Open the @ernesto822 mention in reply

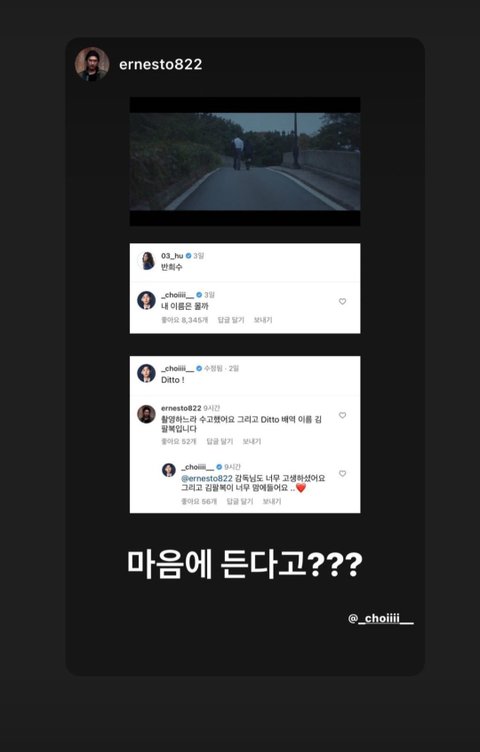coord(207,478)
